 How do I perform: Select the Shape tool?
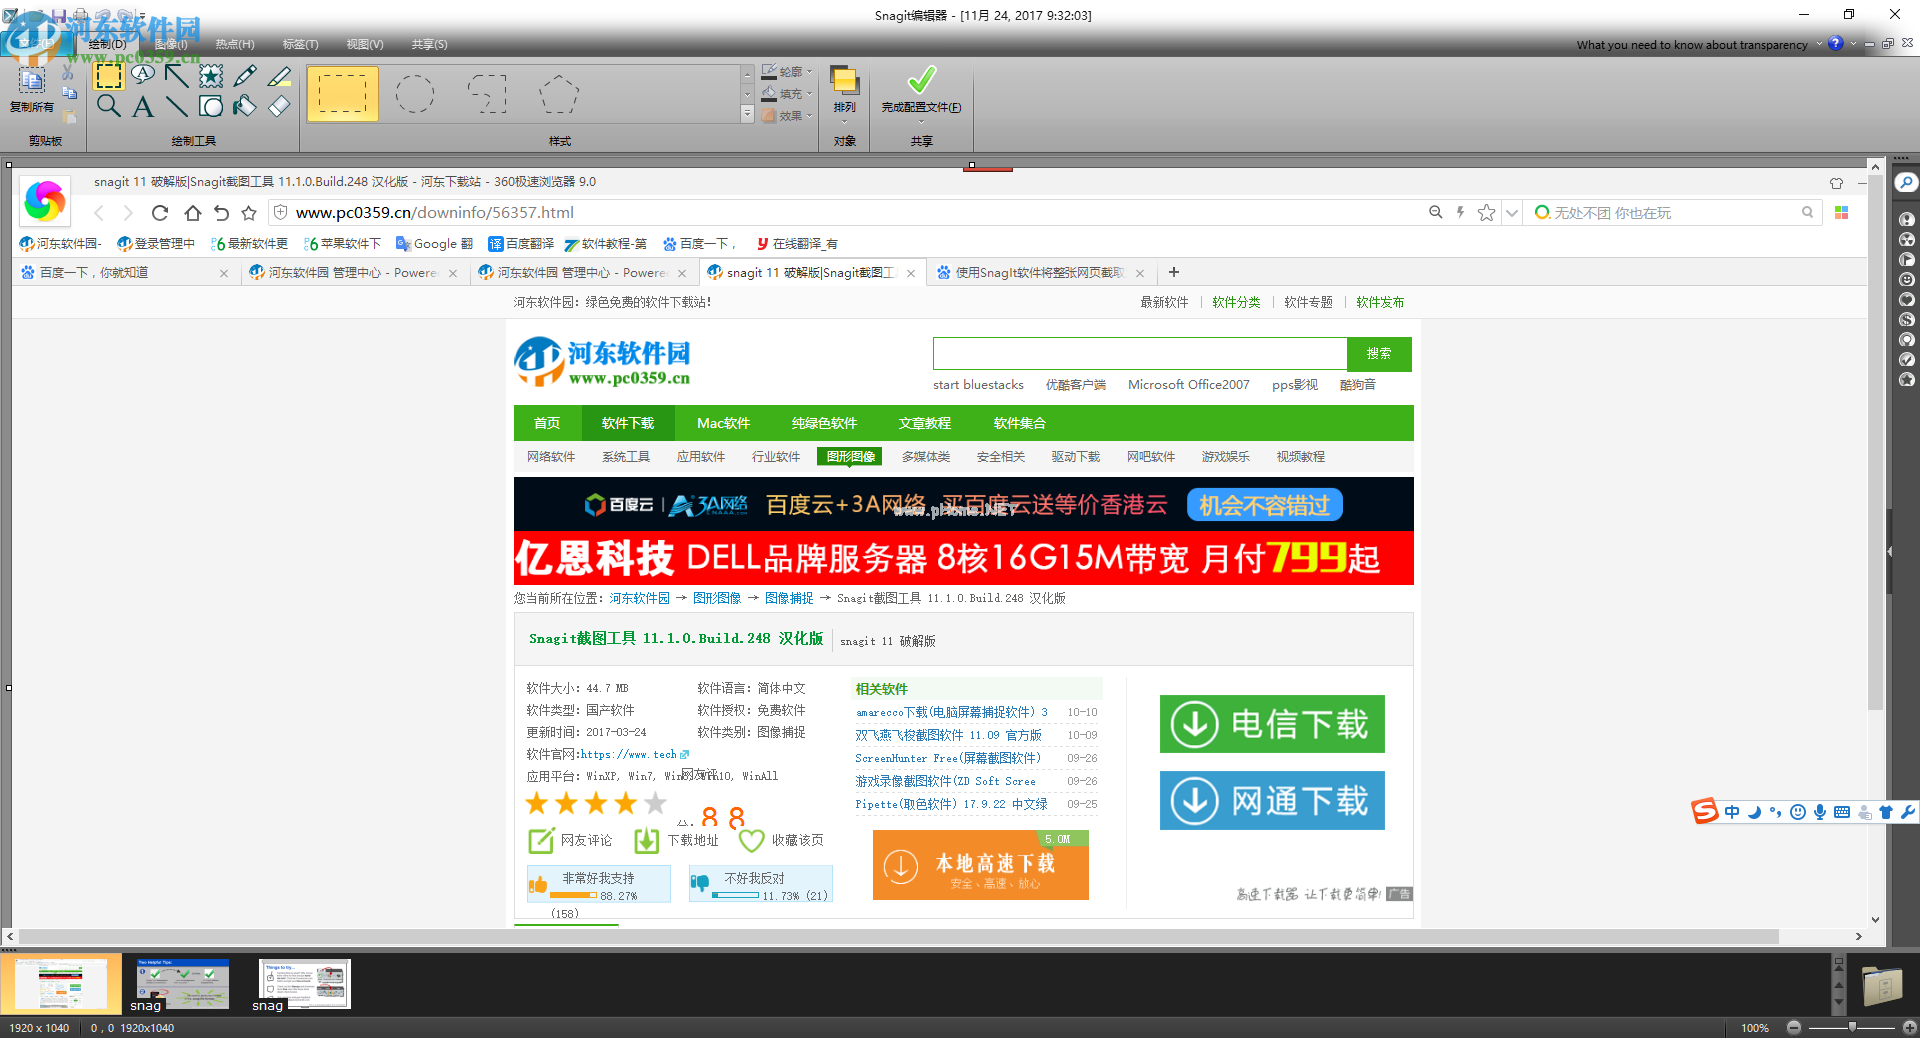click(x=211, y=106)
